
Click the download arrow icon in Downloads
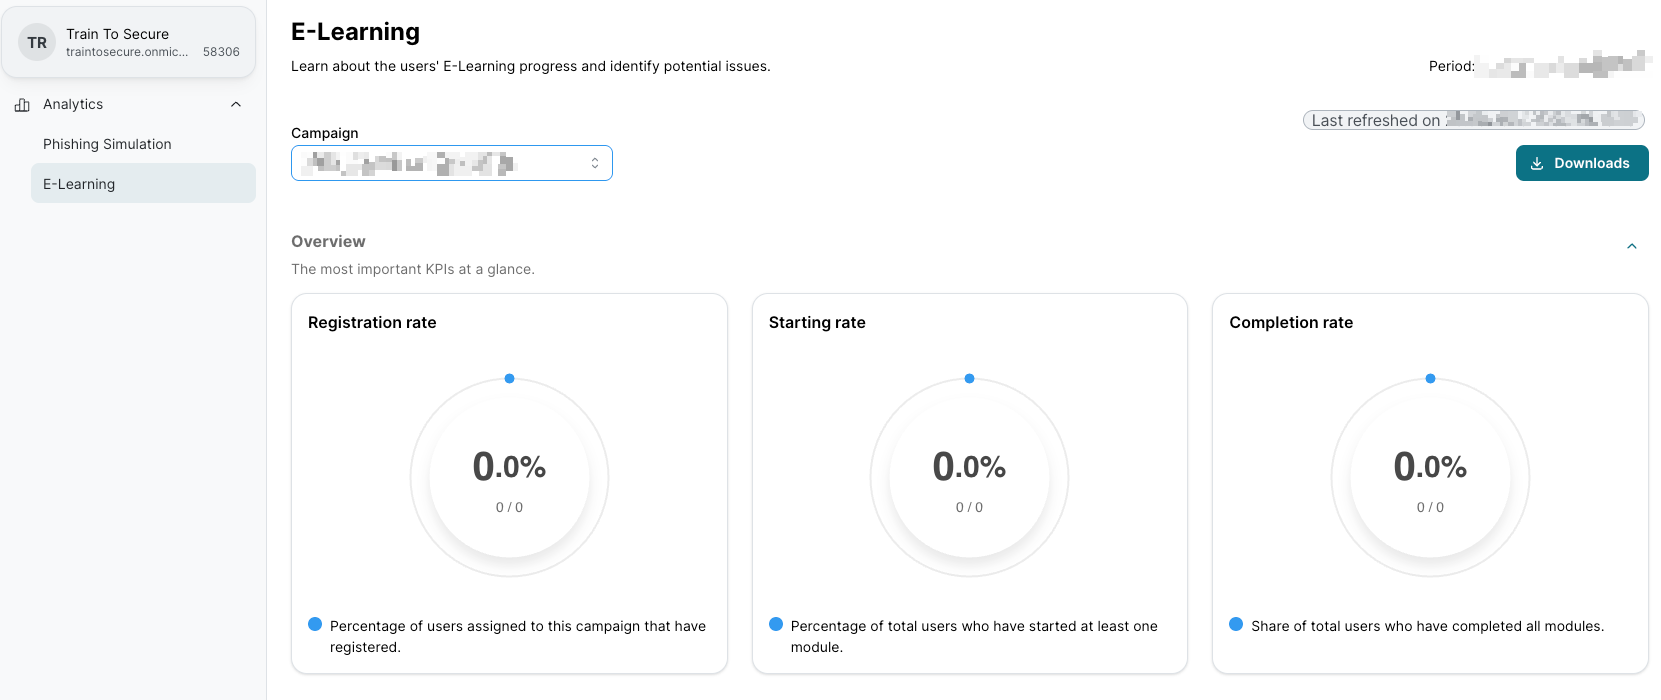tap(1537, 163)
